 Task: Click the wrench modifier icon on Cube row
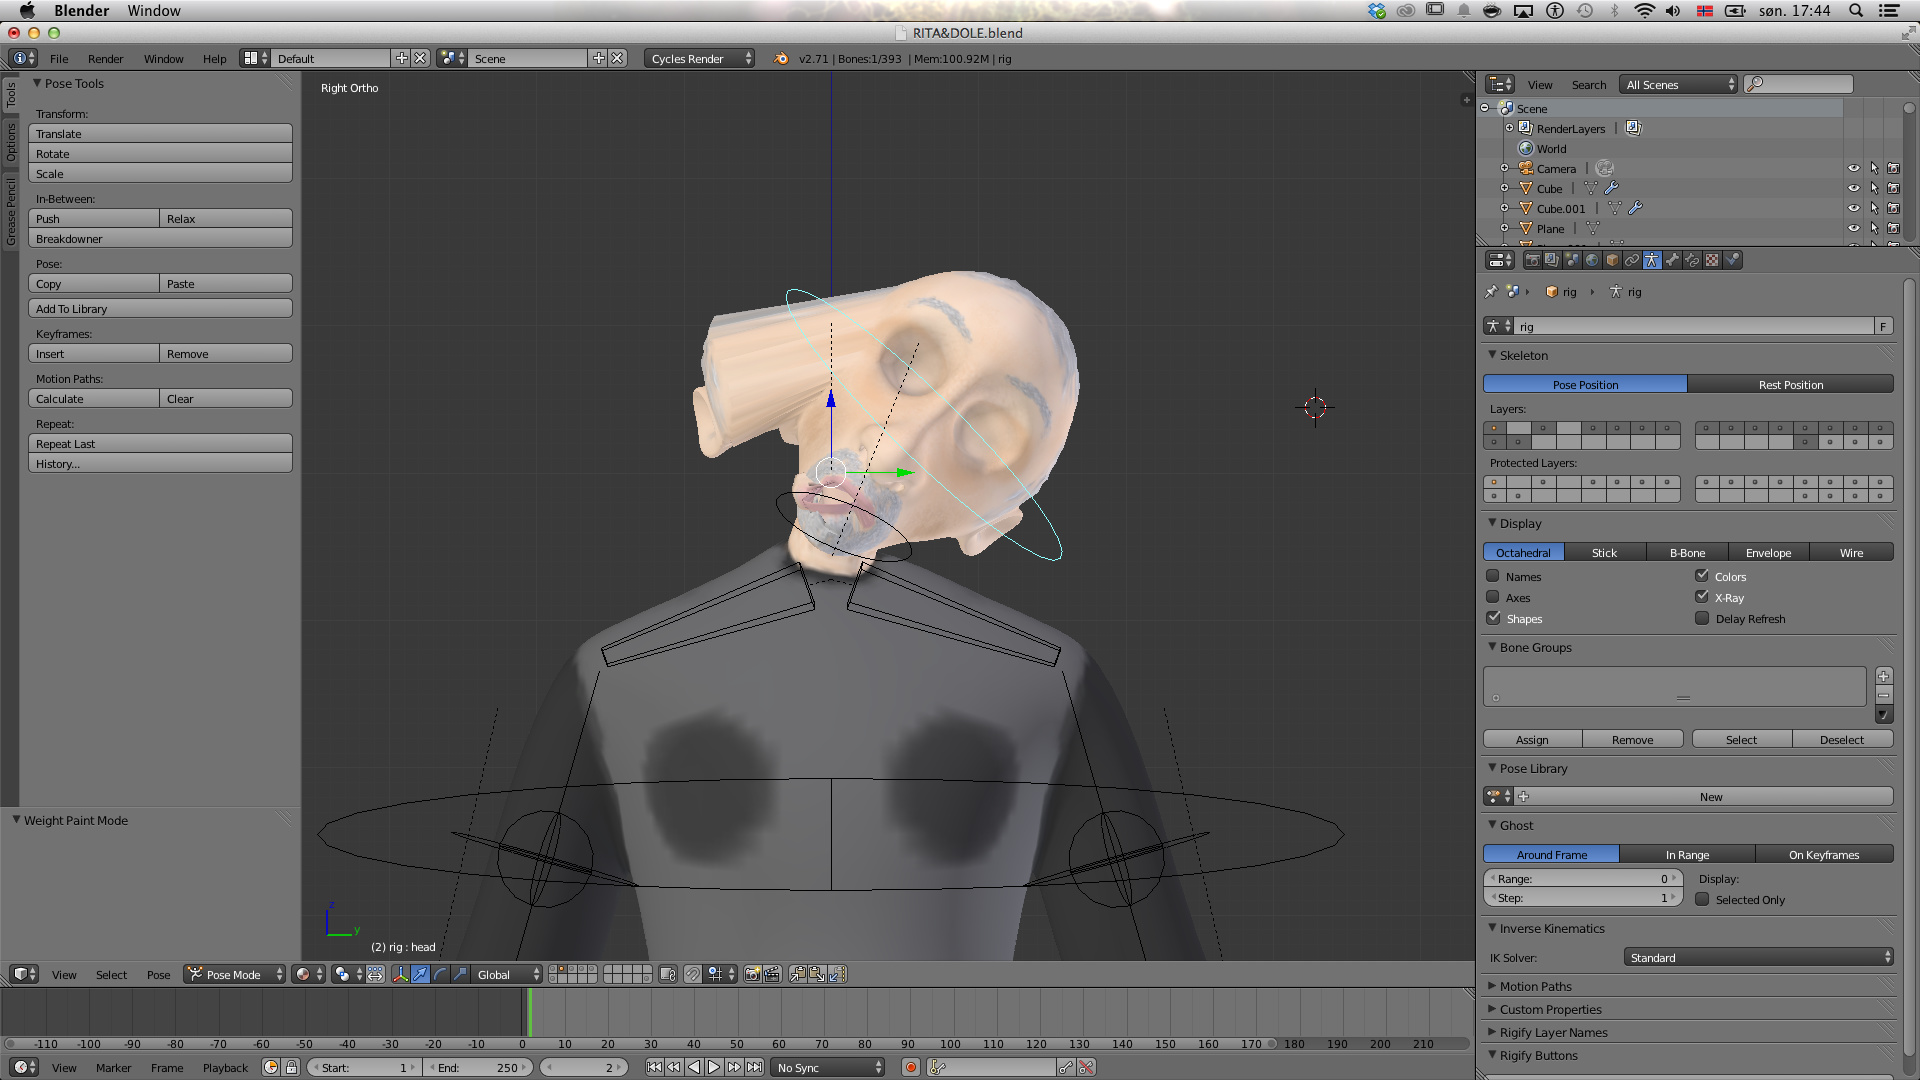tap(1612, 188)
